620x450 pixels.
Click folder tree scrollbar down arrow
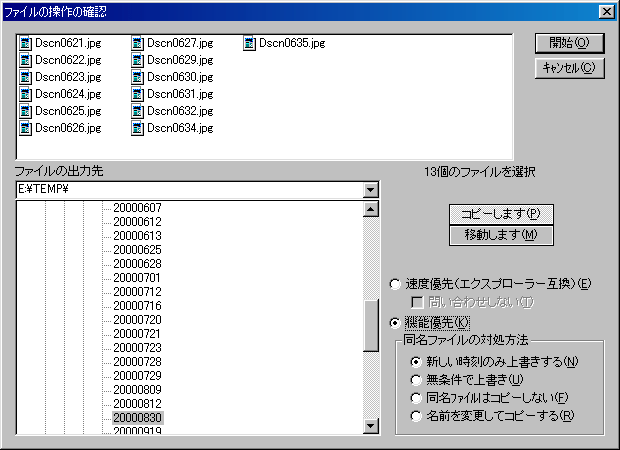coord(370,426)
